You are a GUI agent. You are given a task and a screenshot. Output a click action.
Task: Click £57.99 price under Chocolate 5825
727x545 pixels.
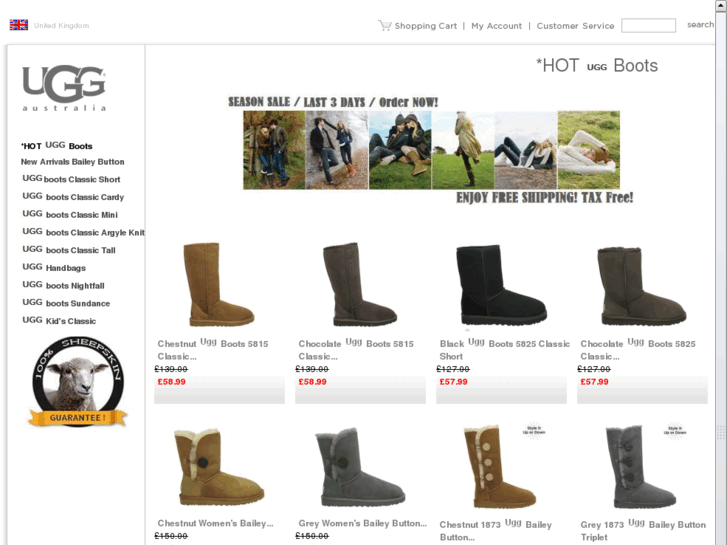point(594,382)
